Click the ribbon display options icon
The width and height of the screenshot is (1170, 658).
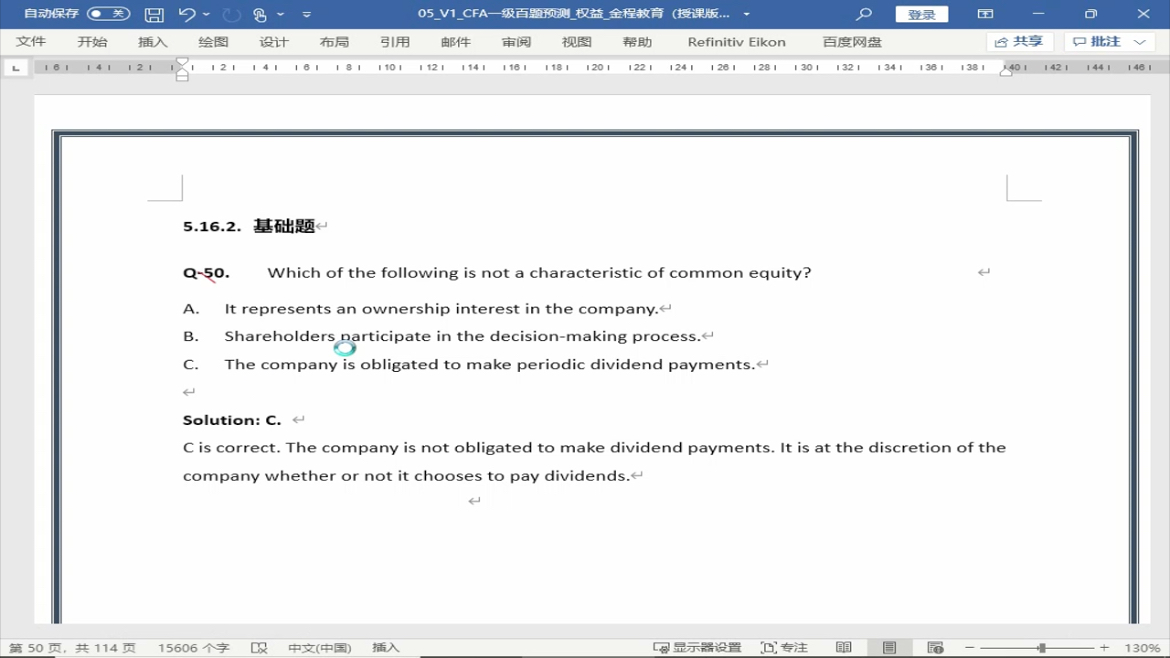click(x=985, y=14)
